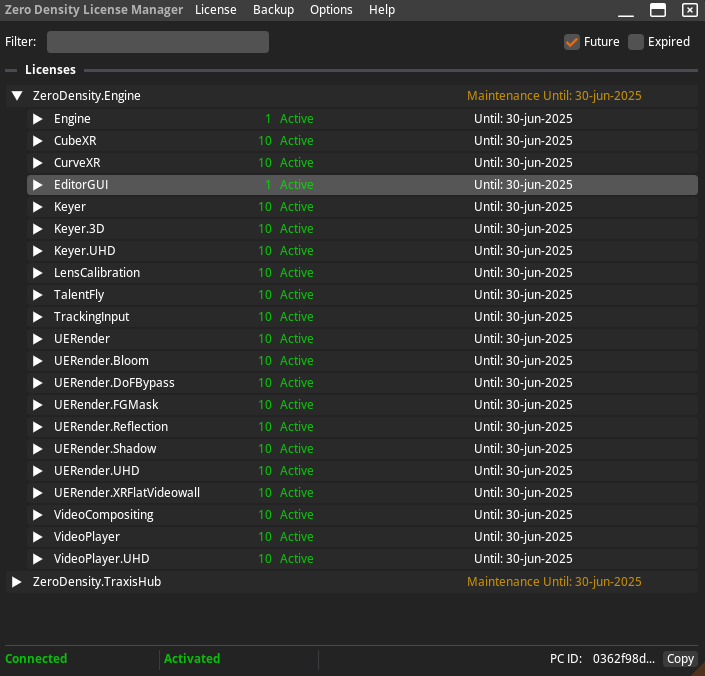The width and height of the screenshot is (705, 676).
Task: Uncheck the Future checkbox
Action: 572,42
